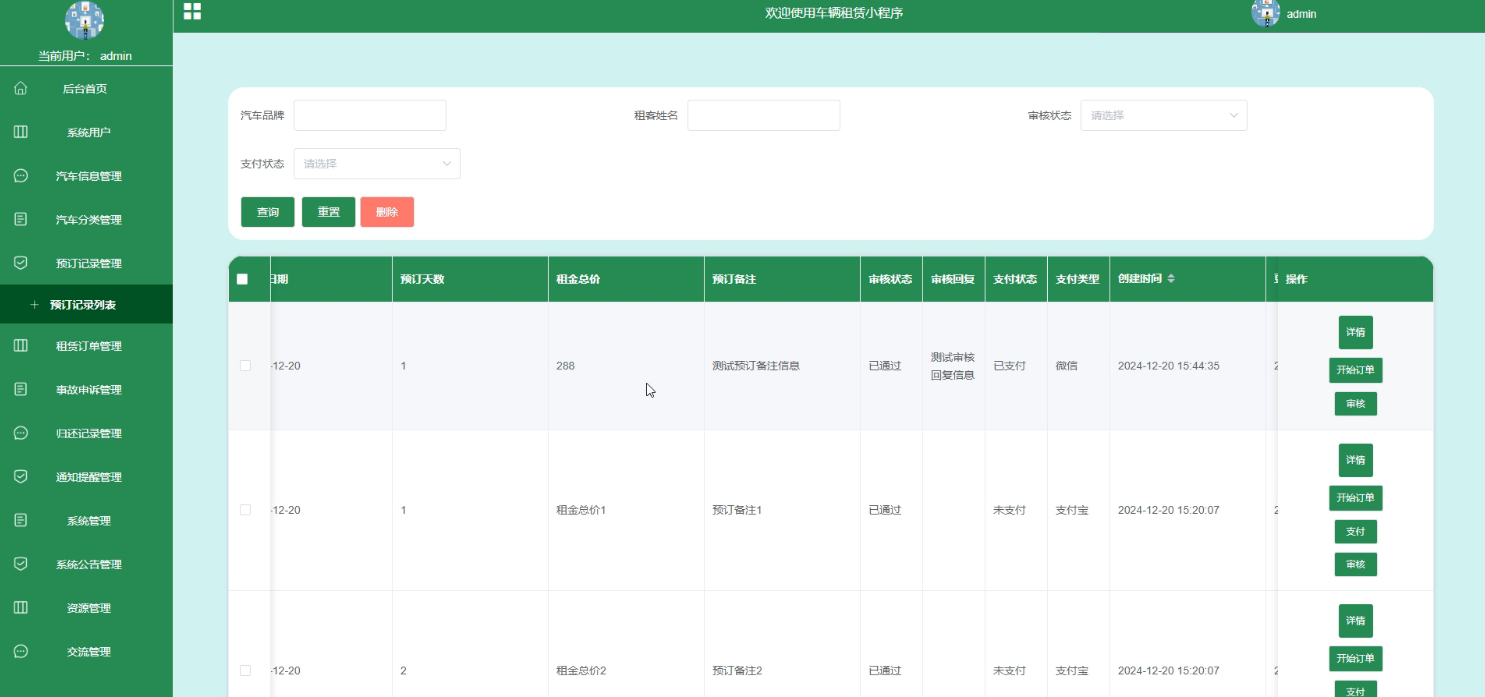This screenshot has width=1485, height=697.
Task: Click the shield icon beside 通知提醒管理
Action: pyautogui.click(x=21, y=477)
